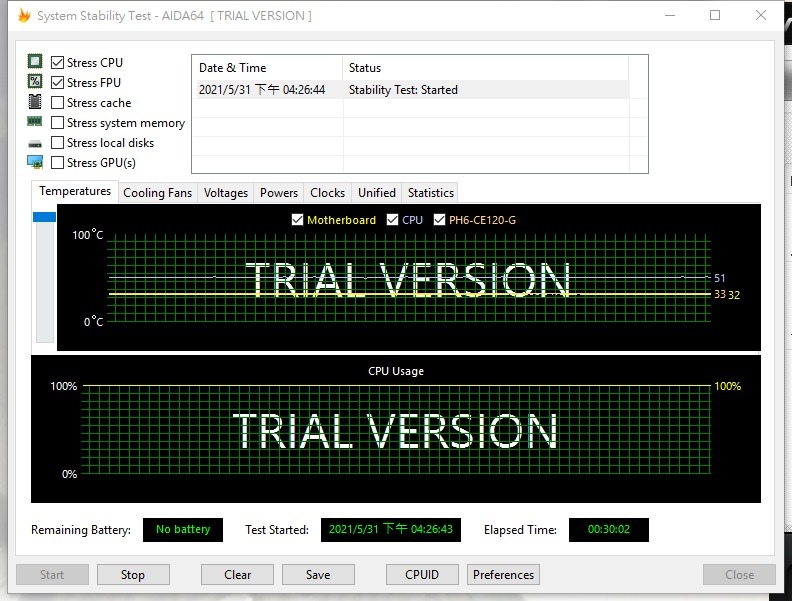The height and width of the screenshot is (601, 792).
Task: Click the disk drive icon beside Stress local disks
Action: (x=35, y=144)
